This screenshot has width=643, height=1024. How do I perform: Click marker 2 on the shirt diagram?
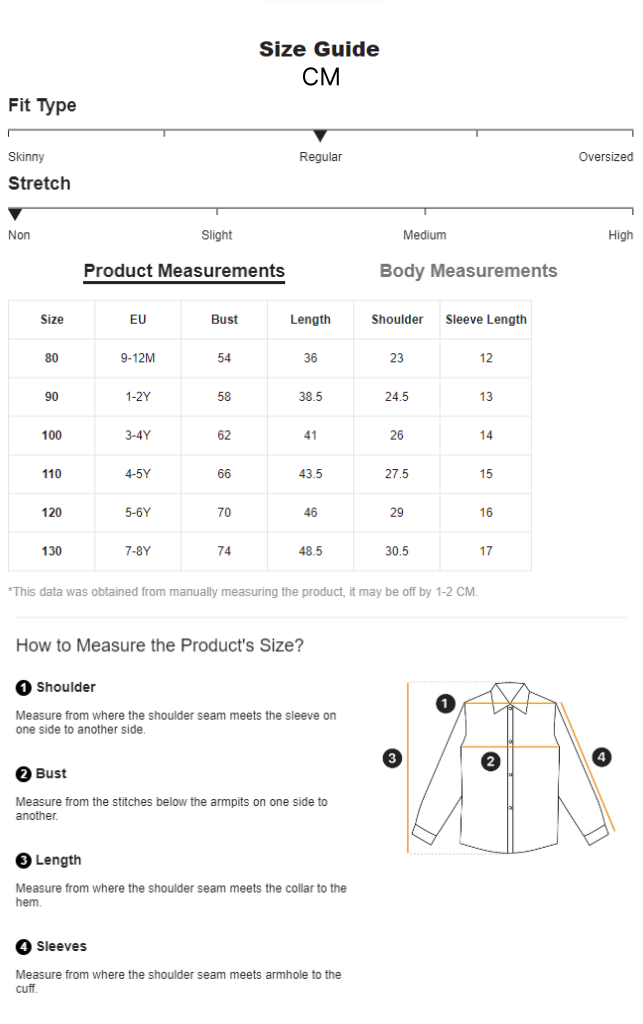[x=490, y=761]
